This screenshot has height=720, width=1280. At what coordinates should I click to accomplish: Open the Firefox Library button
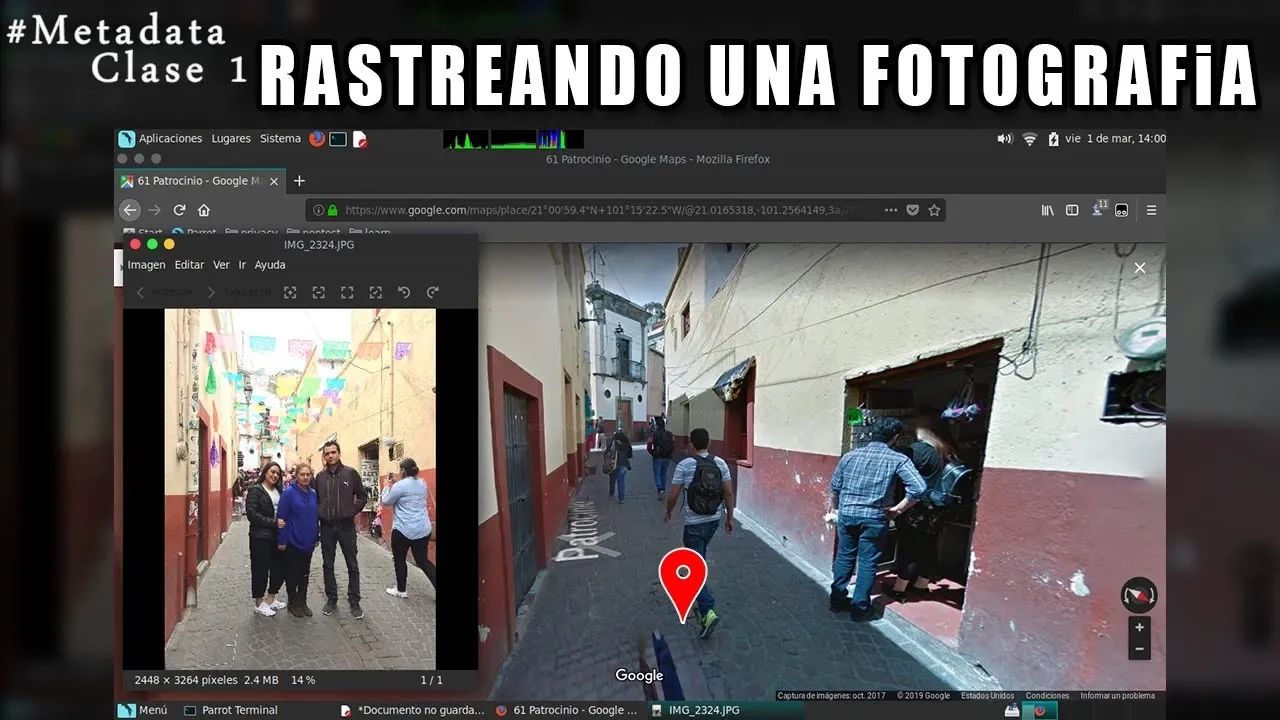1048,210
